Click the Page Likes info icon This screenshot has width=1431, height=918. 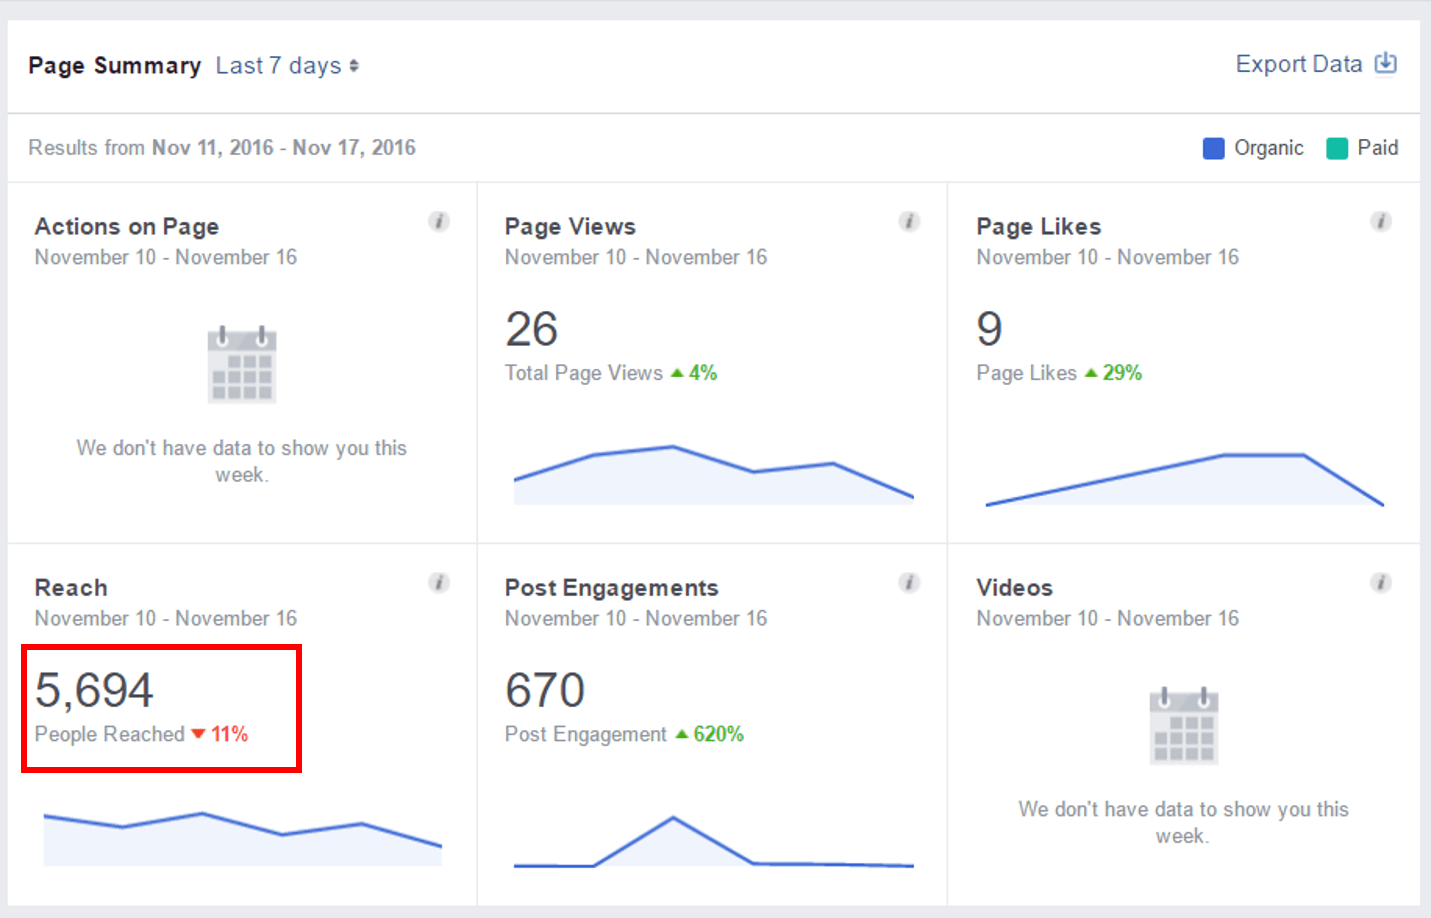1381,222
